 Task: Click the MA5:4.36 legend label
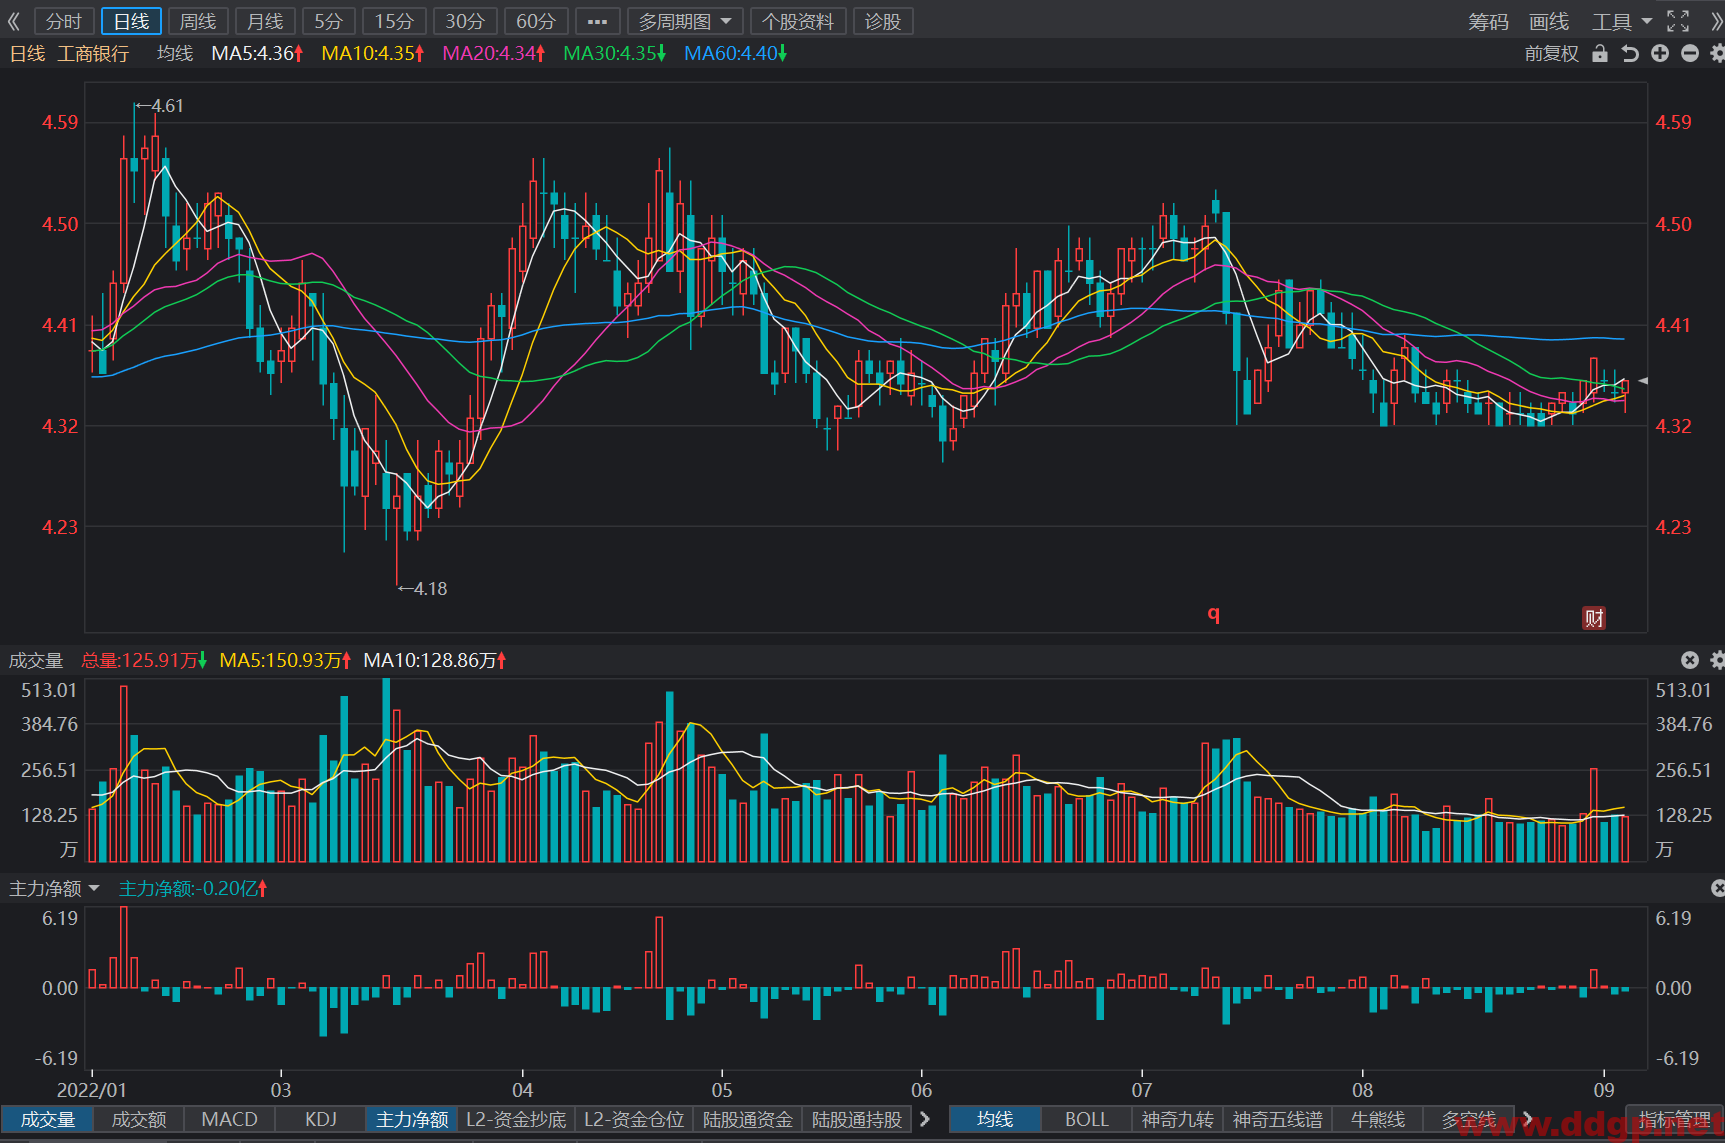[x=257, y=53]
